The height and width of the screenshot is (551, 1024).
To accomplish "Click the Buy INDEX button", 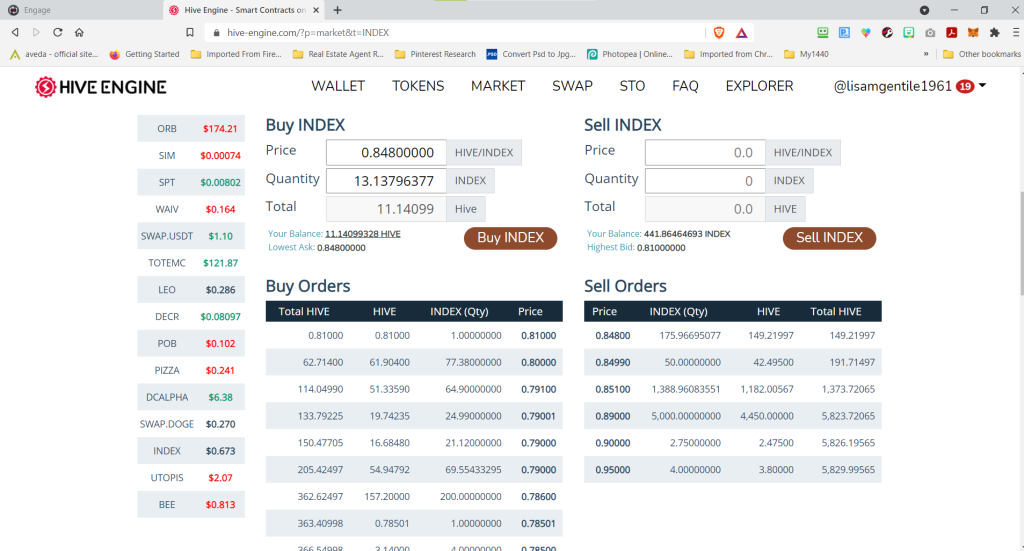I will click(511, 238).
